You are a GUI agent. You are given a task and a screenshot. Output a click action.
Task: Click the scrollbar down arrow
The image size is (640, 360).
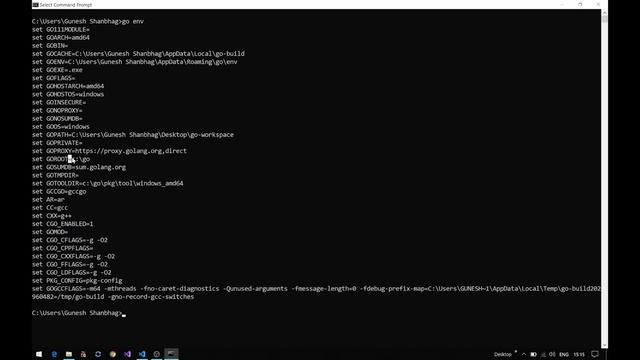(604, 345)
